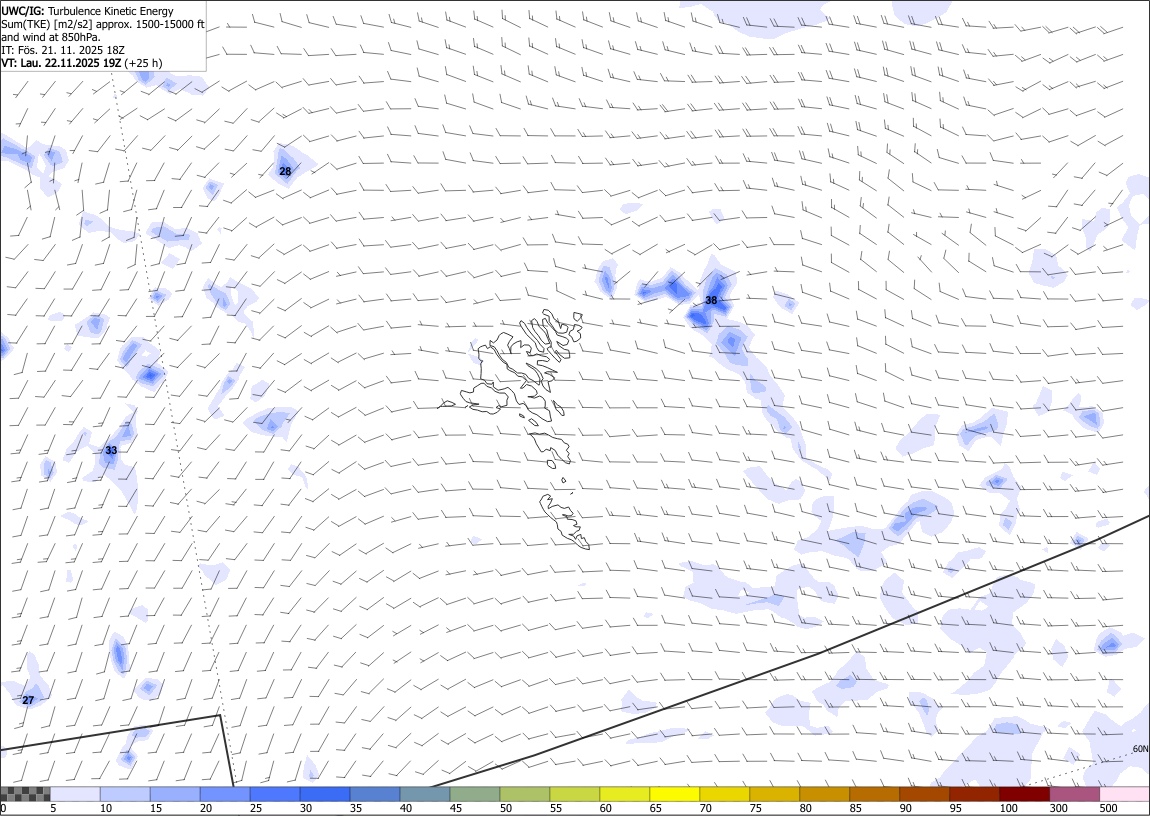Viewport: 1150px width, 816px height.
Task: Click the 60N latitude label
Action: (1140, 749)
